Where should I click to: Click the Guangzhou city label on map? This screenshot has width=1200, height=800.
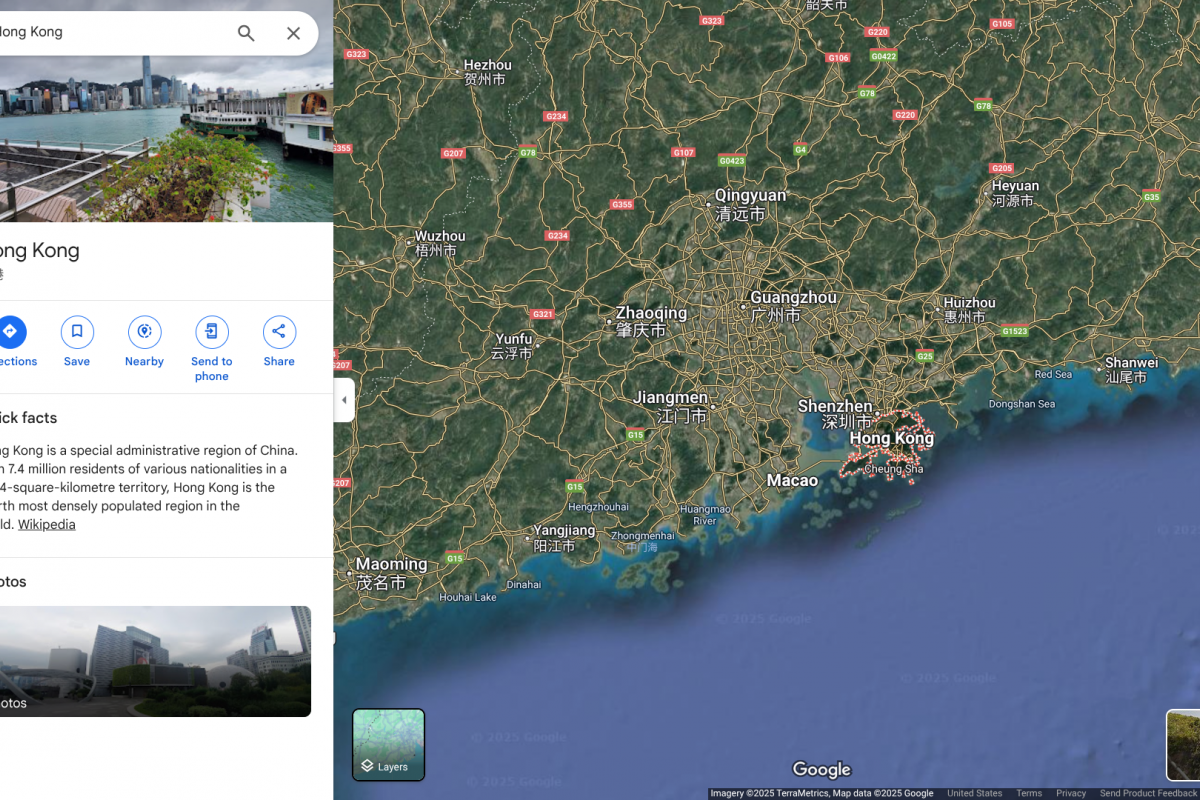(x=793, y=298)
